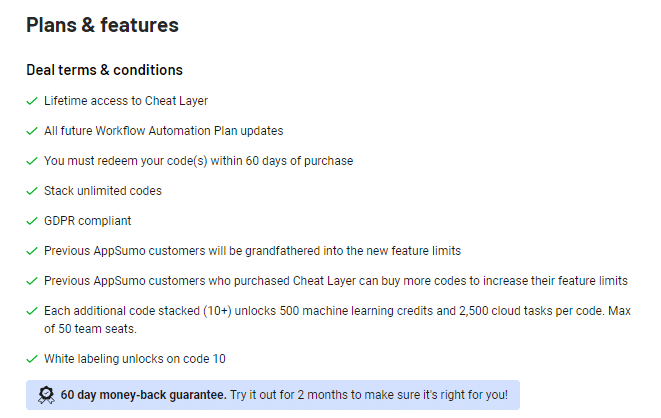Click the checkmark beside GDPR compliant

(32, 221)
